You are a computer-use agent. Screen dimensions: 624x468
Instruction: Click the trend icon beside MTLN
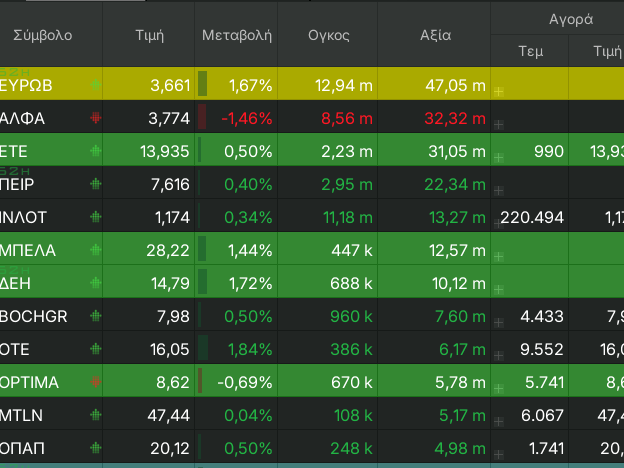(96, 414)
